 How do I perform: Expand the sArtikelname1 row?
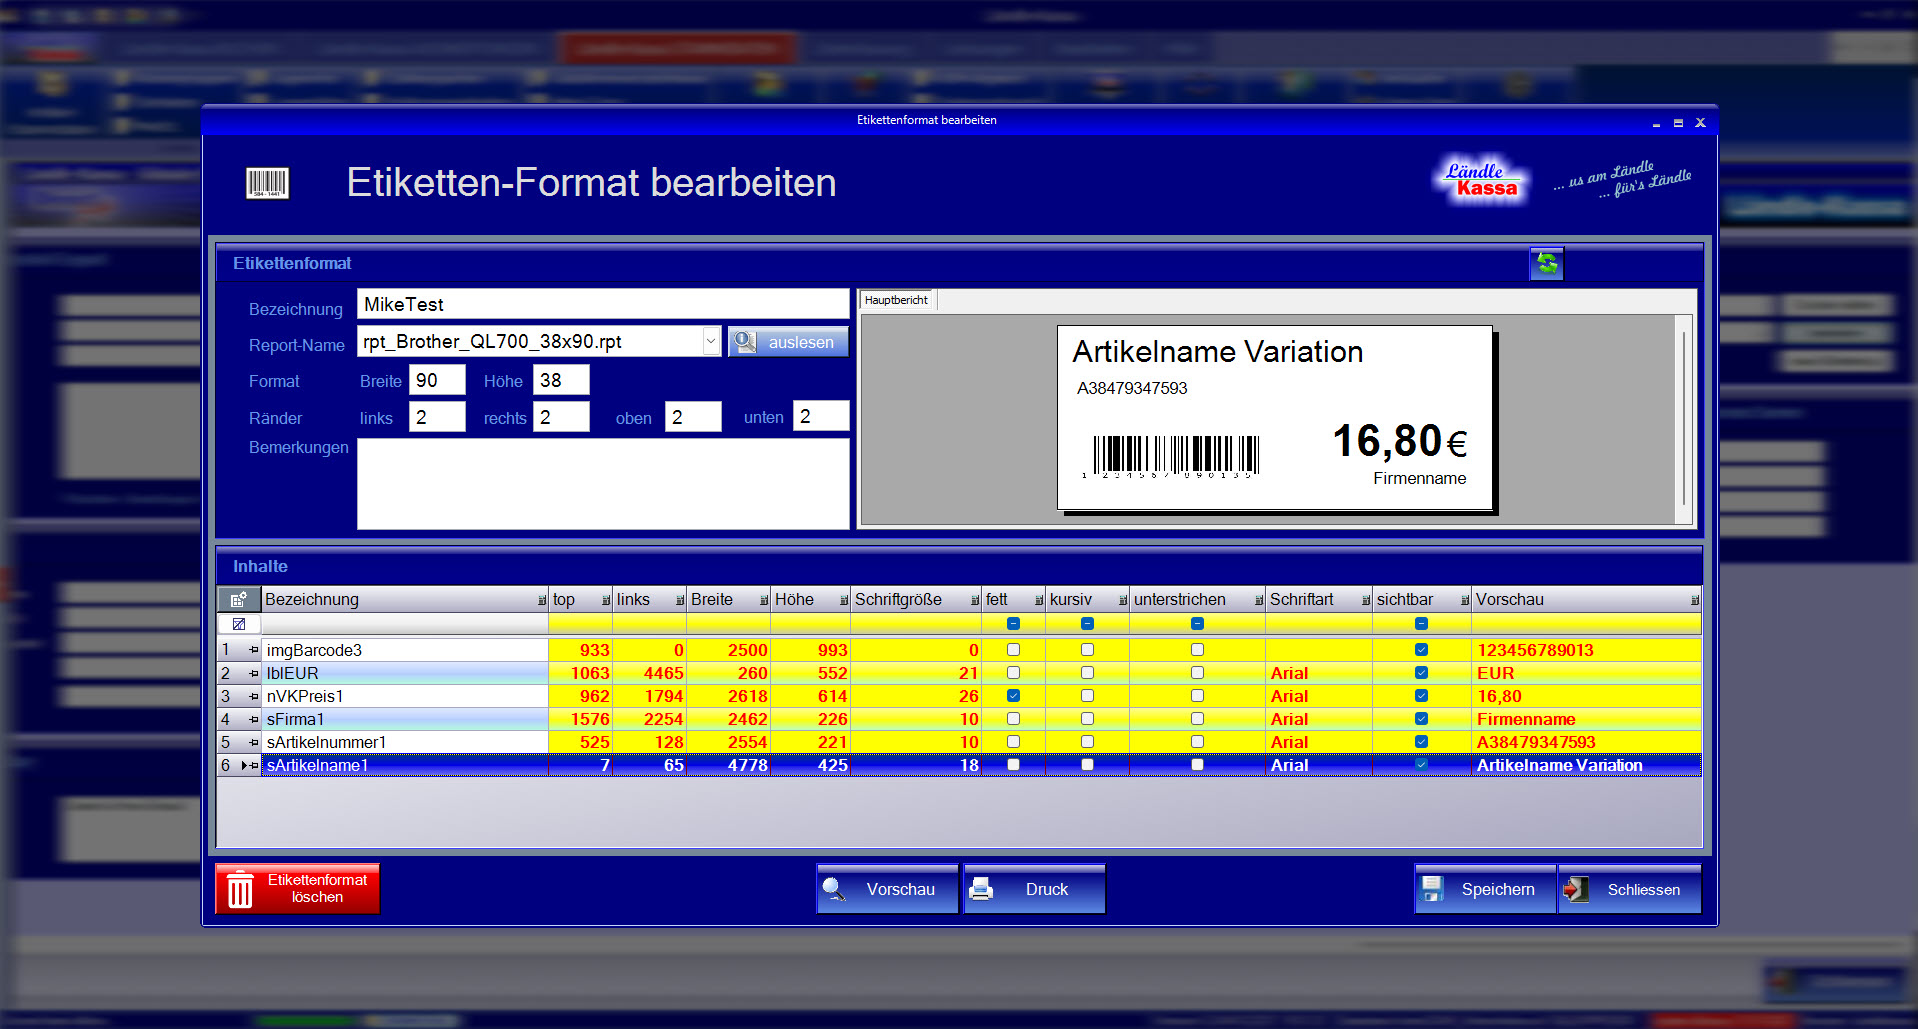coord(254,765)
